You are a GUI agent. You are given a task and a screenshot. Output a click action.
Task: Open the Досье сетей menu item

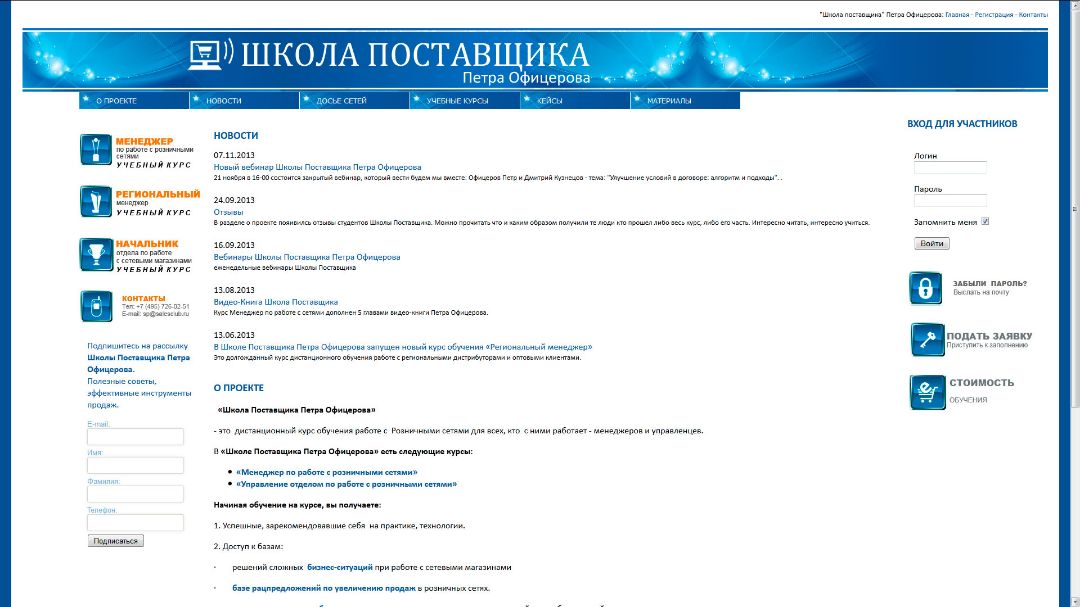click(354, 101)
